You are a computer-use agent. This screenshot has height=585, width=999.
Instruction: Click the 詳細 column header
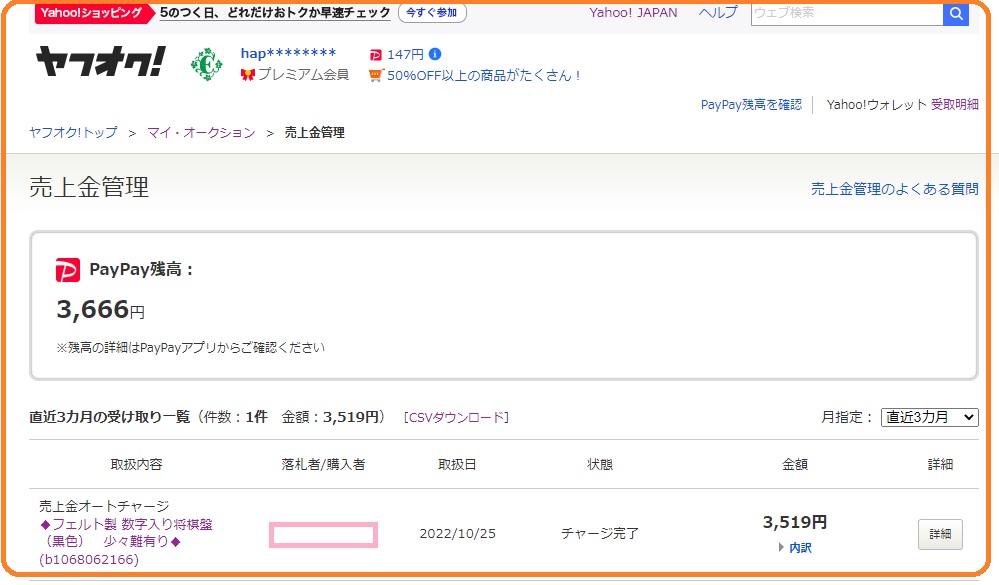coord(940,465)
